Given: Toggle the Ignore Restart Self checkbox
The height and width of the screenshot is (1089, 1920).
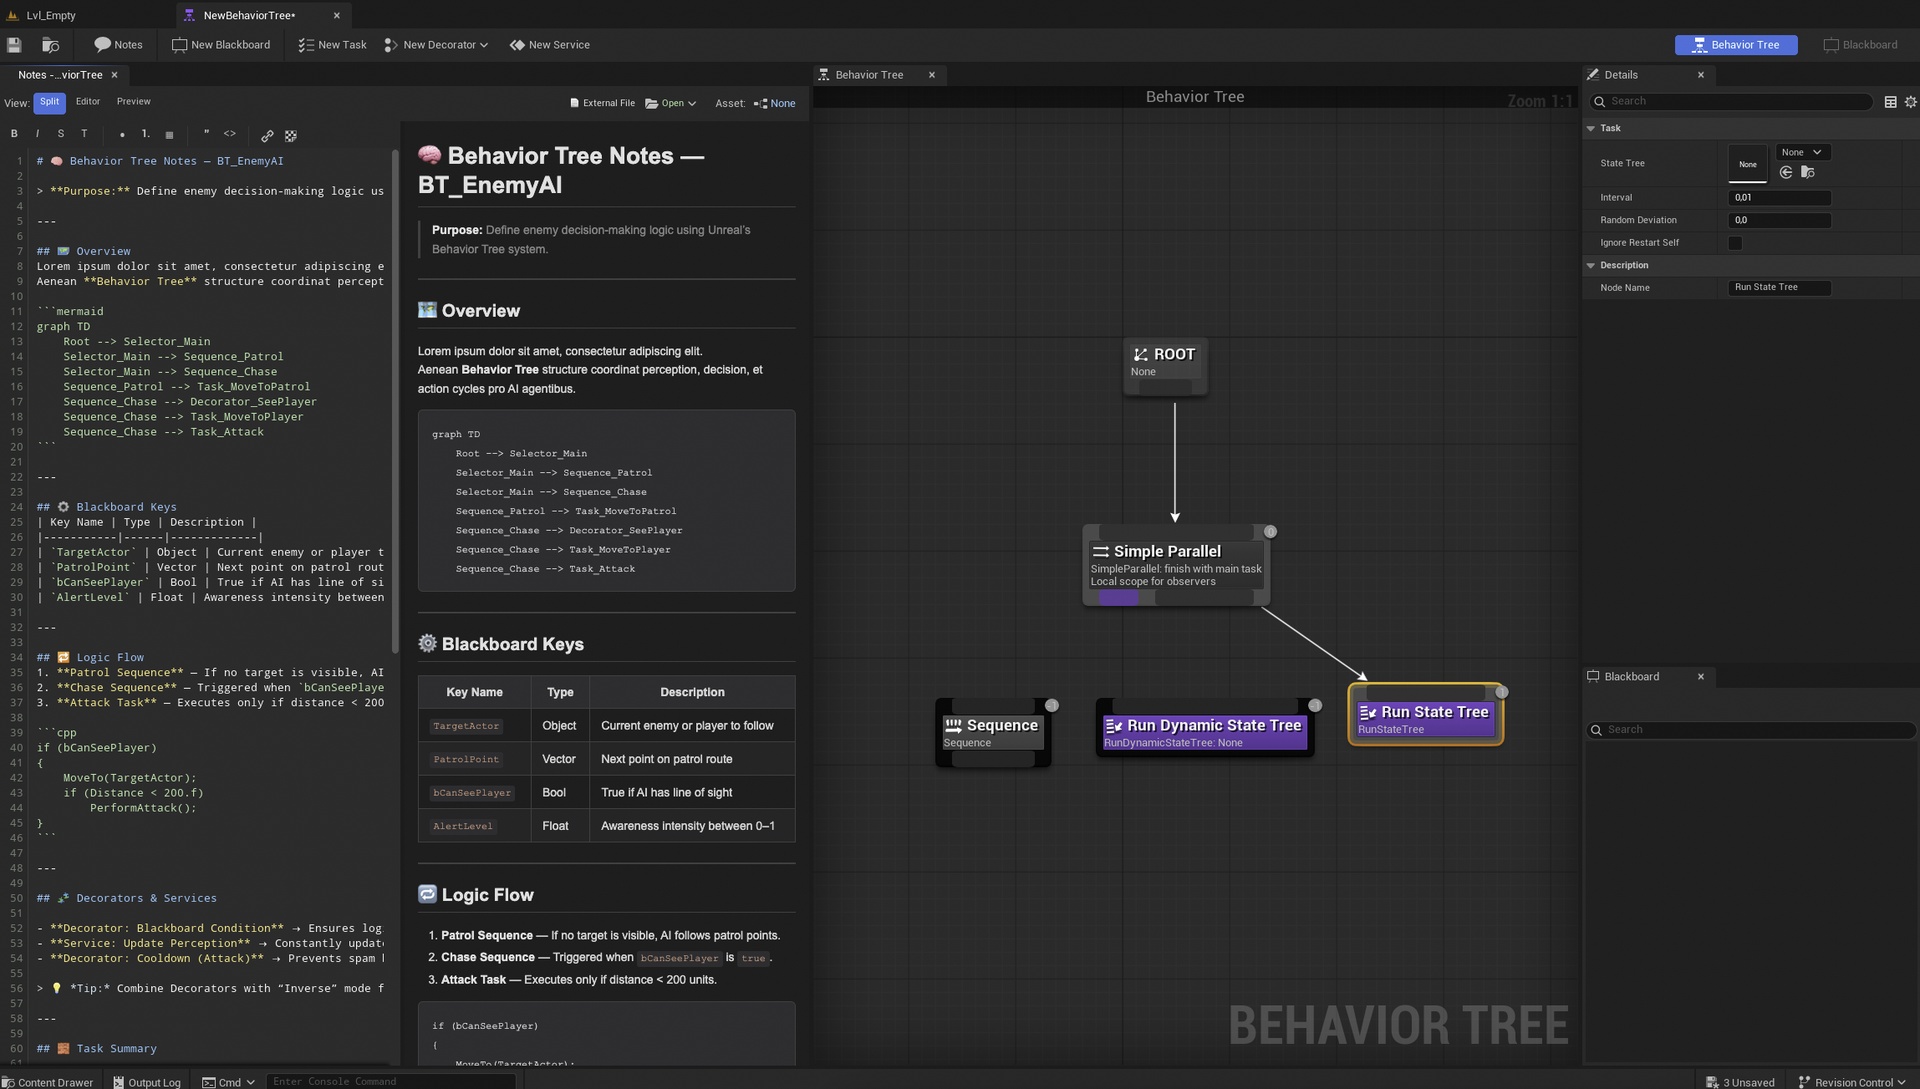Looking at the screenshot, I should point(1735,243).
